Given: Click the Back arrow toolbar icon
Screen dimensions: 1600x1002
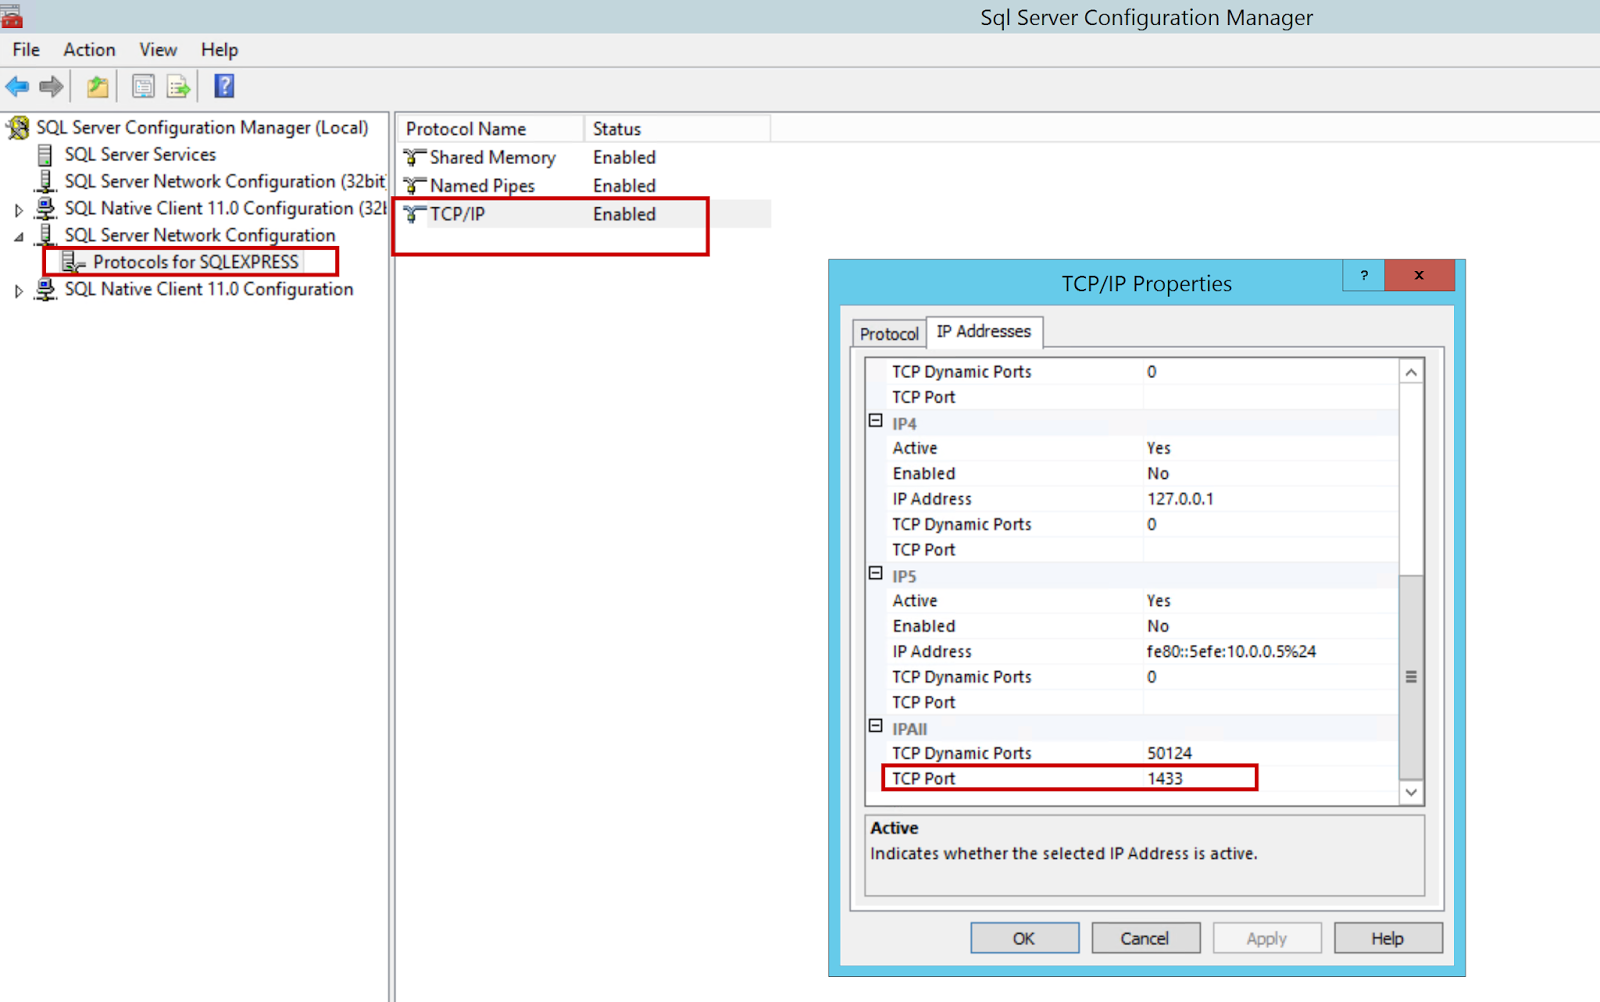Looking at the screenshot, I should 18,87.
